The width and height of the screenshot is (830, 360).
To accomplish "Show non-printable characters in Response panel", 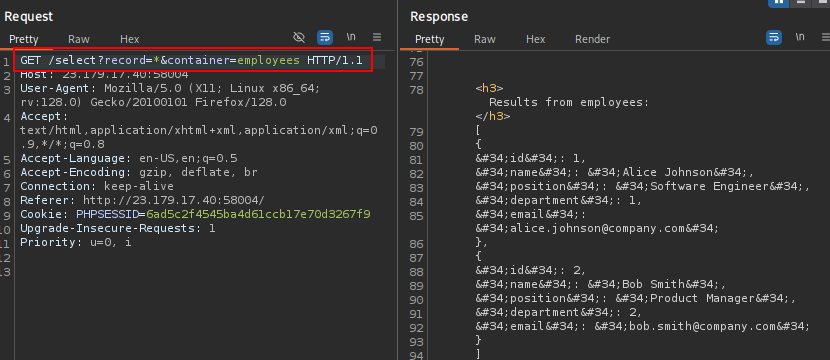I will pos(800,37).
